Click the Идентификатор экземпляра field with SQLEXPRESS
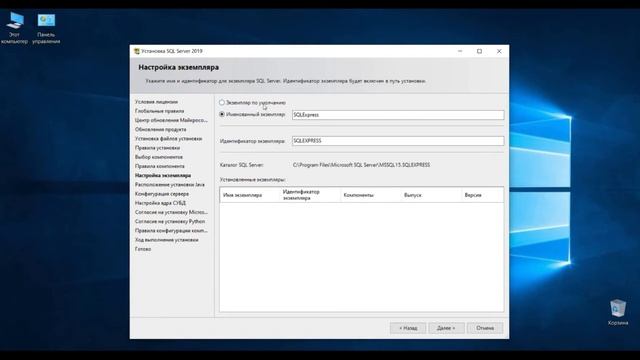This screenshot has width=640, height=360. (398, 141)
